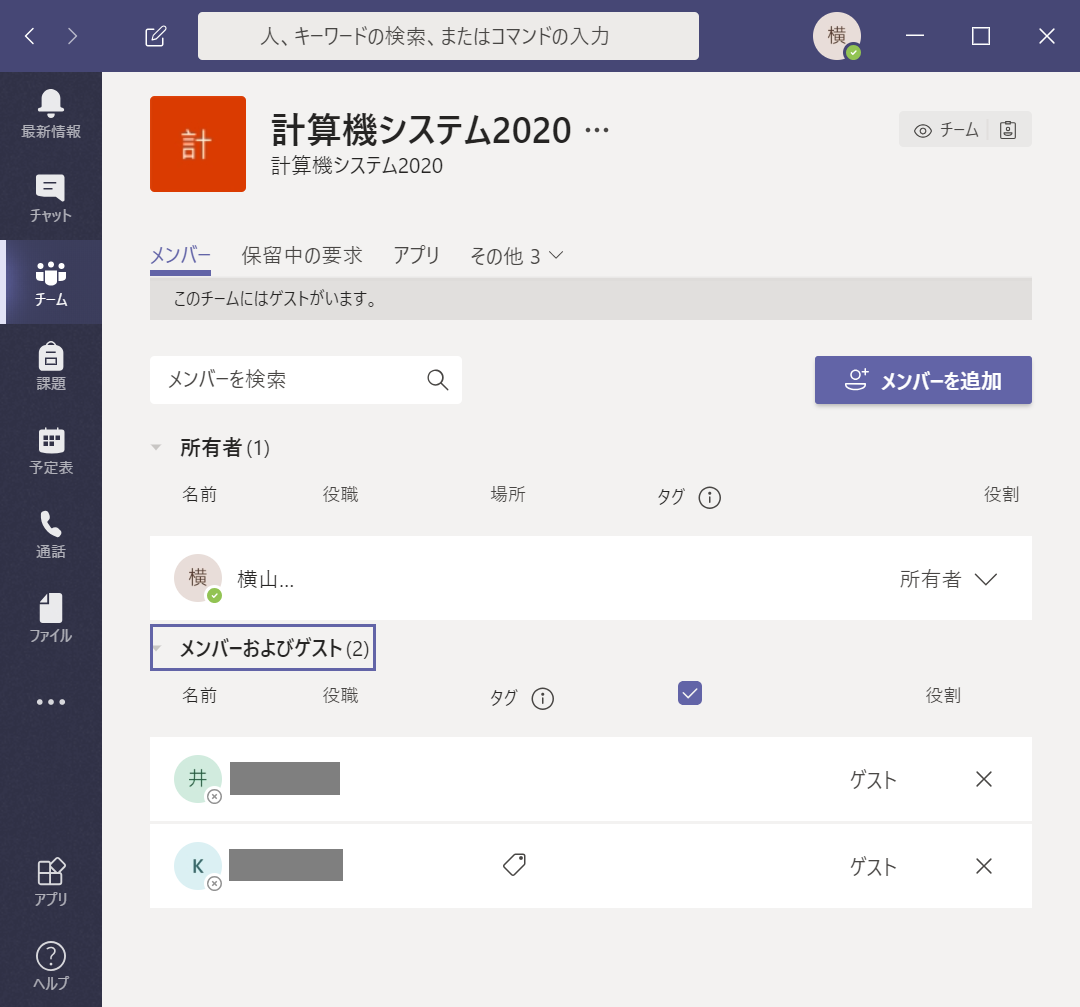Click ゲスト role label in 井 row
Image resolution: width=1080 pixels, height=1007 pixels.
(873, 780)
